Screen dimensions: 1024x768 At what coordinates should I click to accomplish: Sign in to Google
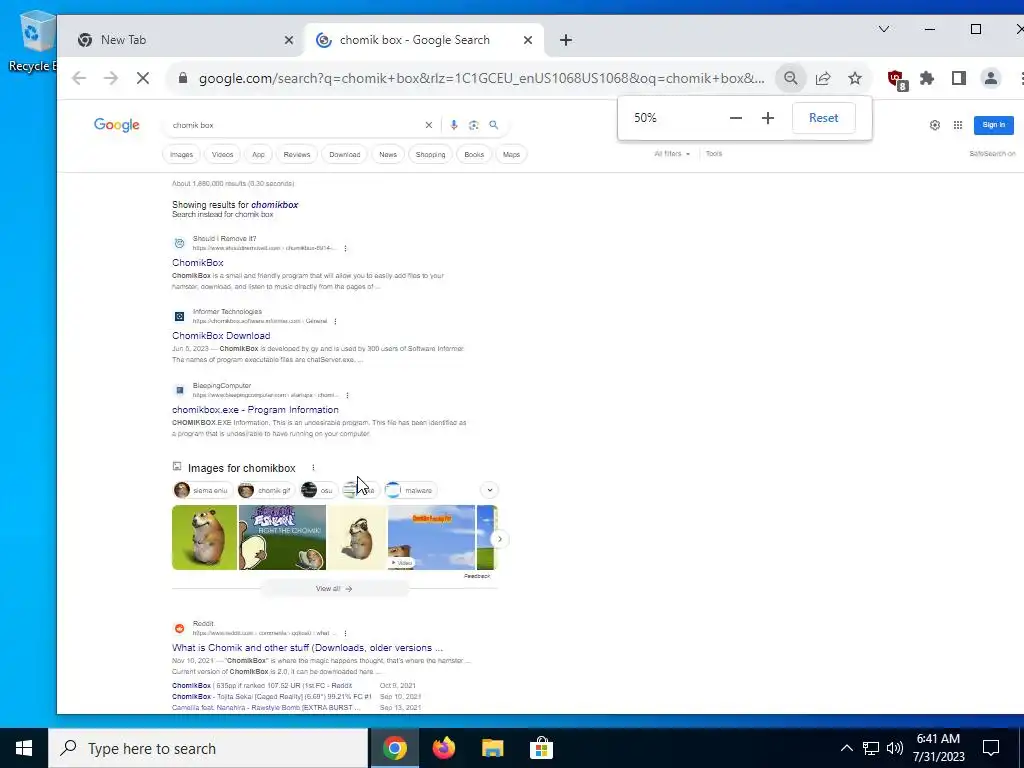click(993, 125)
